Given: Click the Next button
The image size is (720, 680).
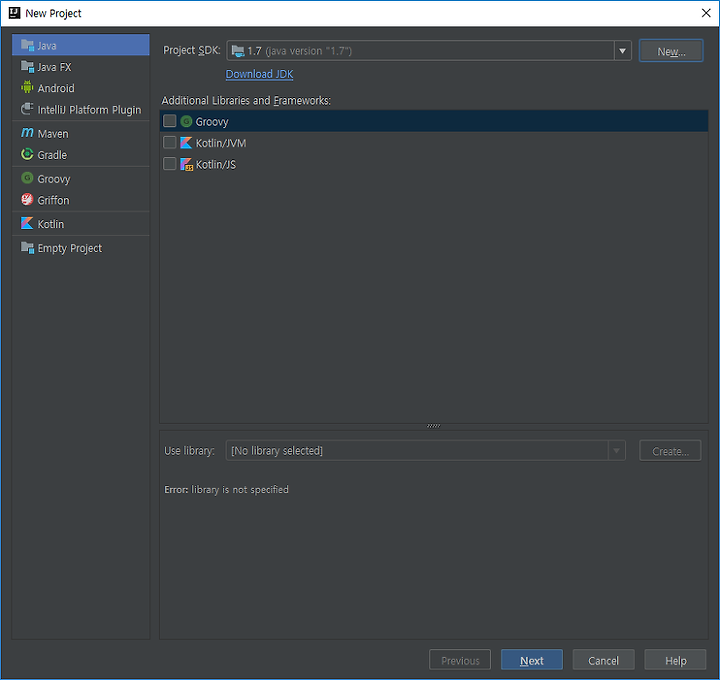Looking at the screenshot, I should click(532, 660).
